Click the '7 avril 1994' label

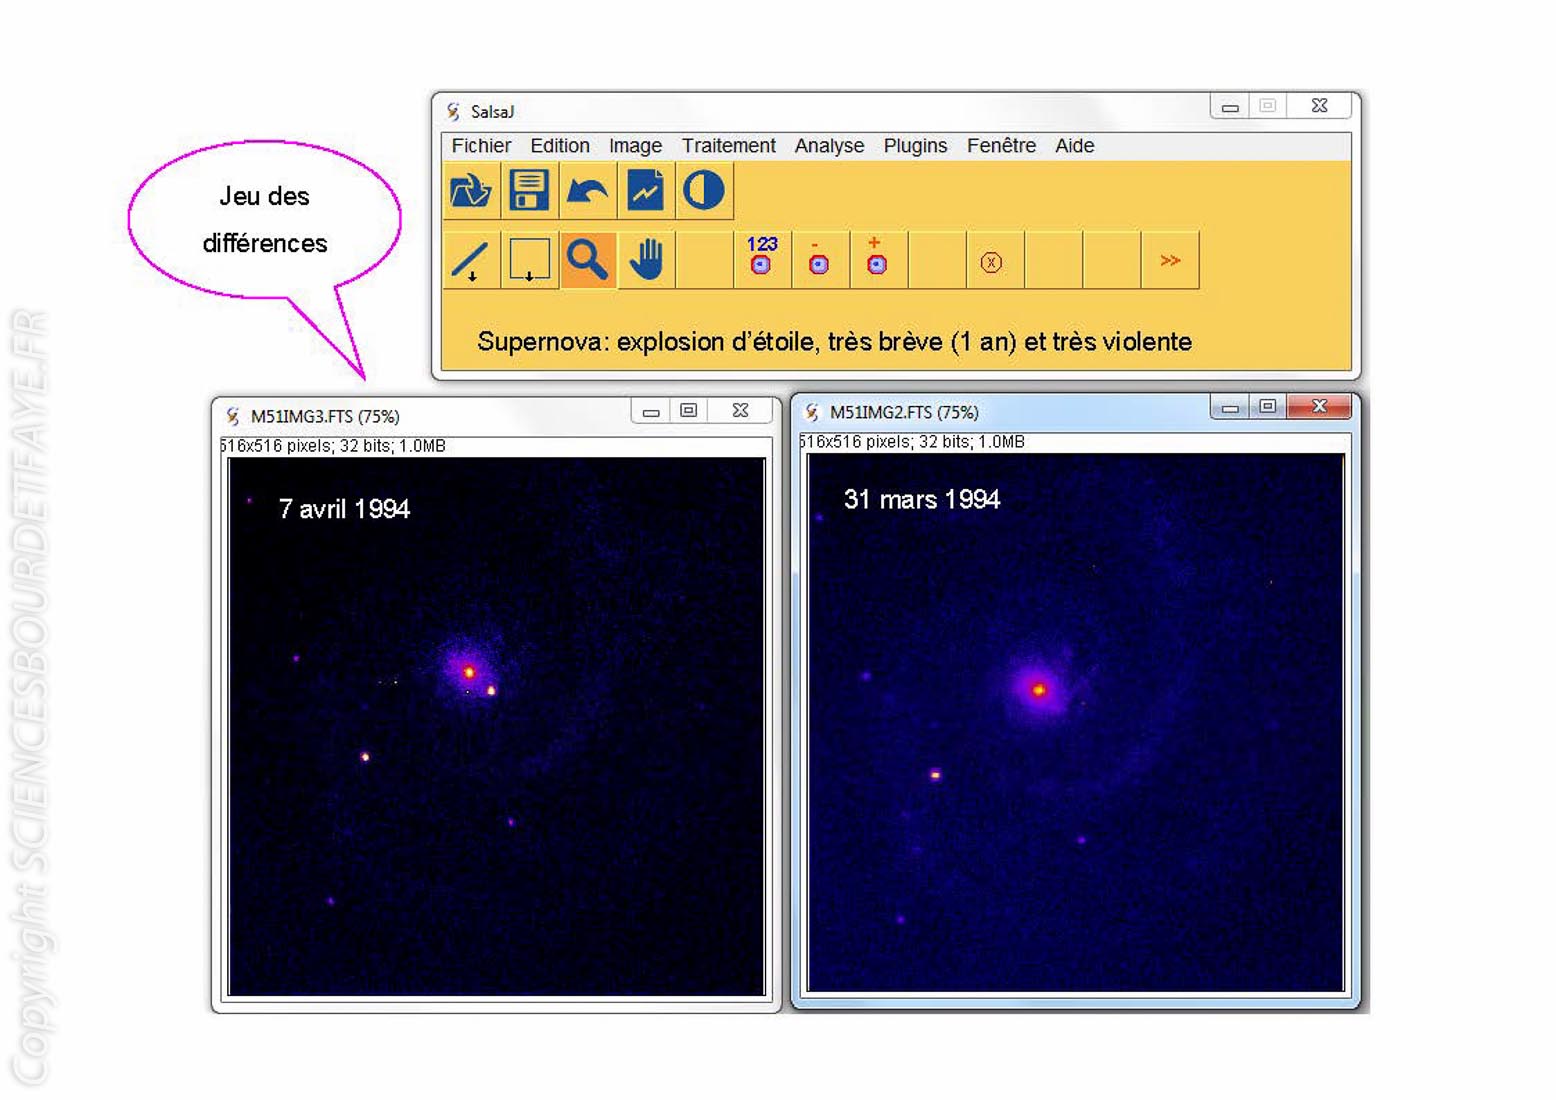(344, 509)
